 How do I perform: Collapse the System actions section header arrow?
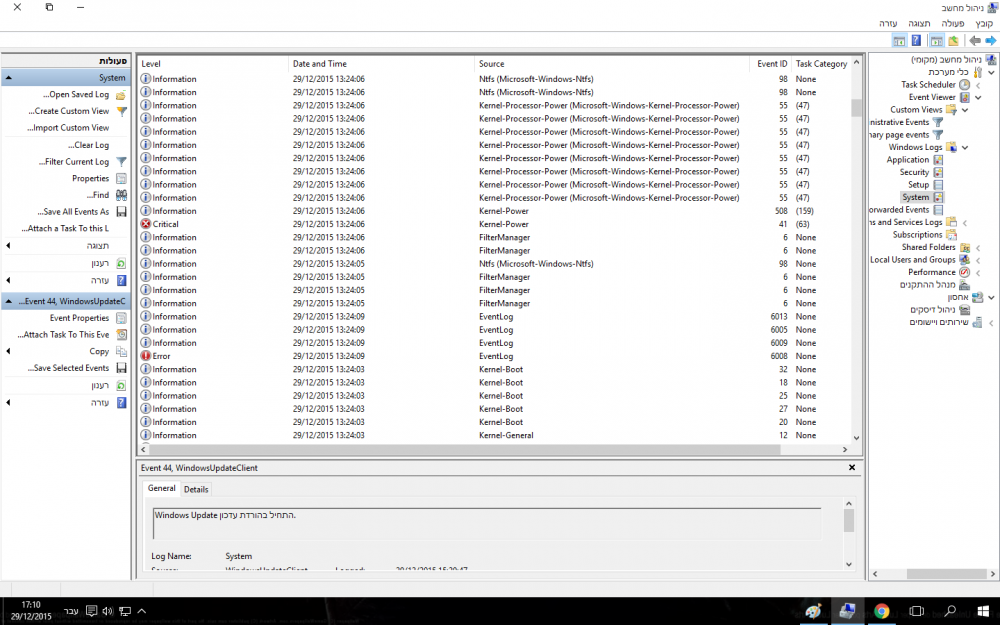click(x=8, y=78)
